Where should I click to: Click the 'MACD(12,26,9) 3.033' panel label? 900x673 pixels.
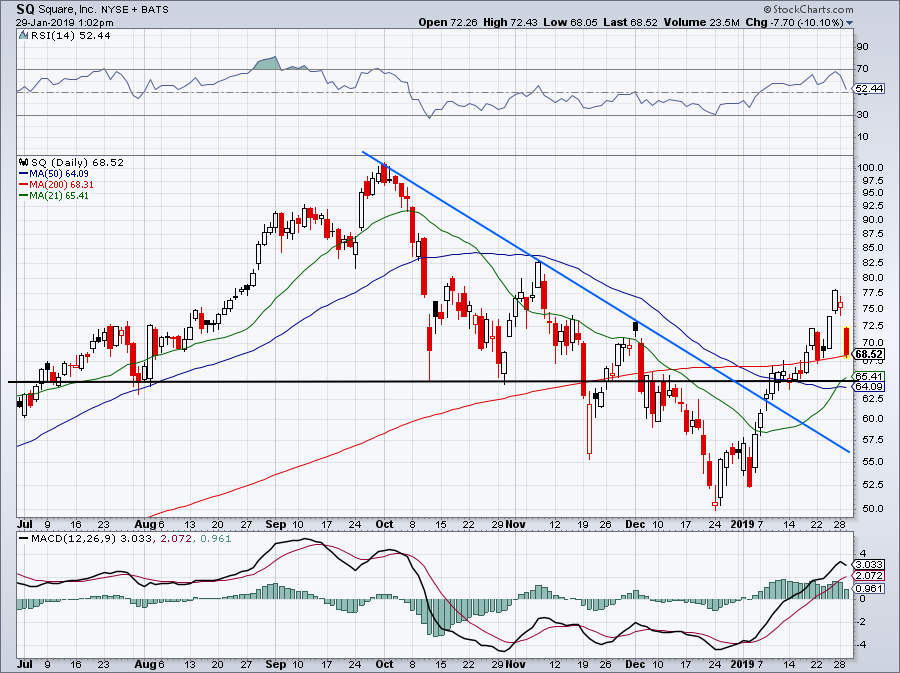click(x=91, y=539)
